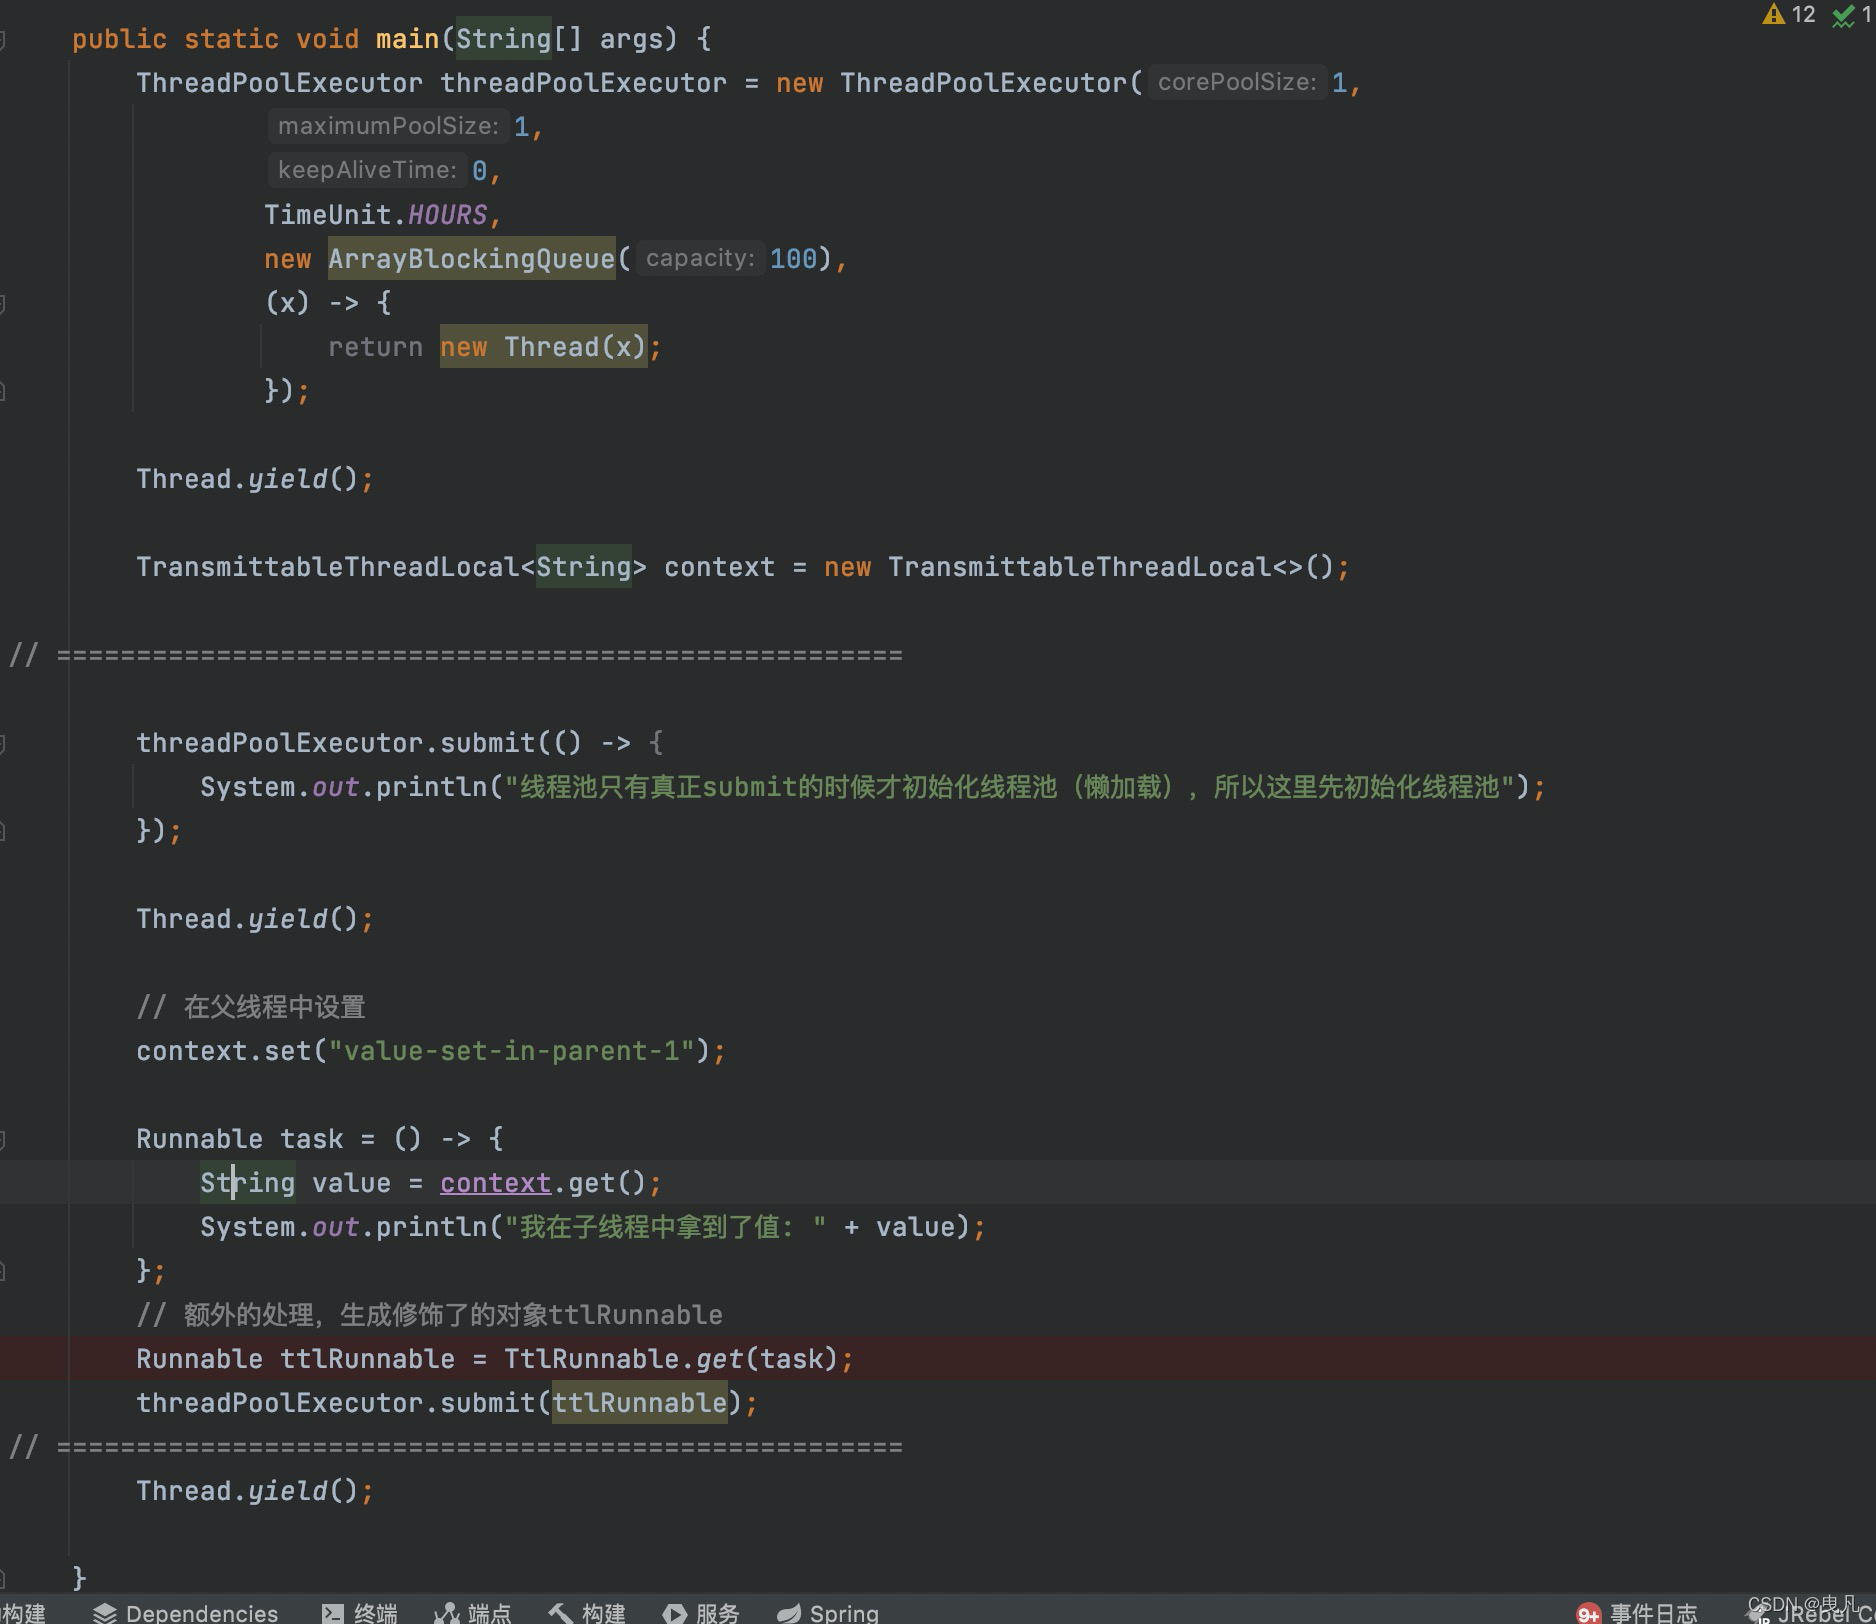Image resolution: width=1876 pixels, height=1624 pixels.
Task: Click the keepAliveTime: inlay hint
Action: pyautogui.click(x=367, y=170)
